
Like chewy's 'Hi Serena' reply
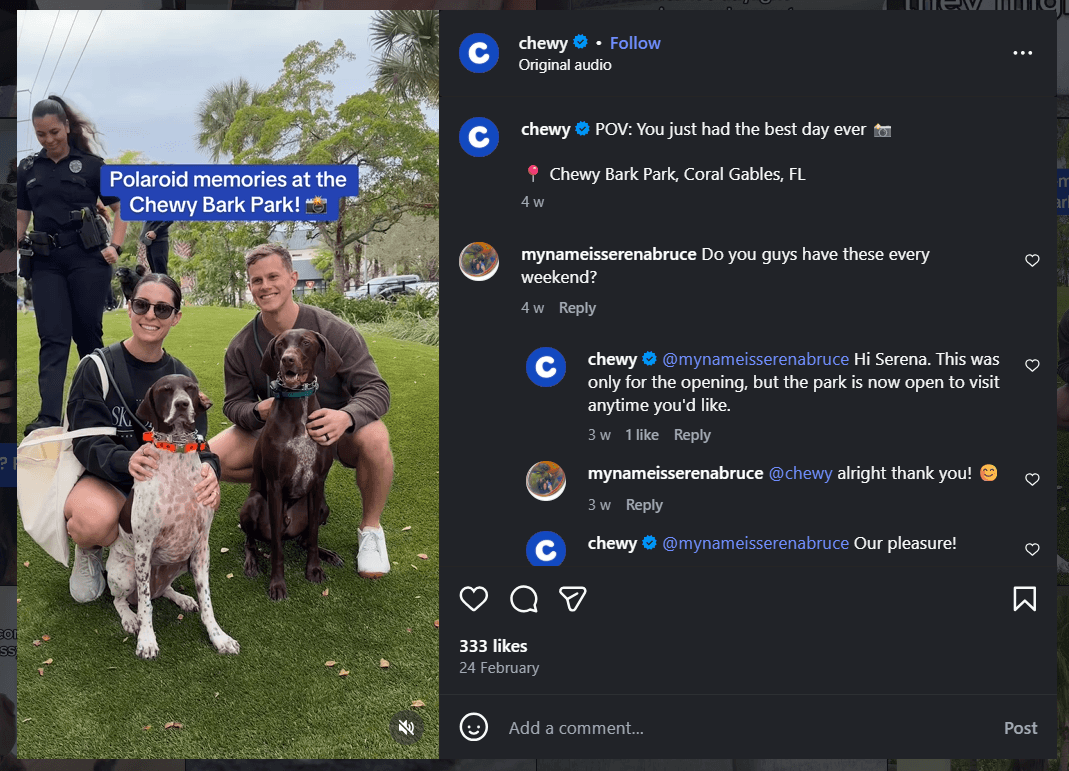1032,365
